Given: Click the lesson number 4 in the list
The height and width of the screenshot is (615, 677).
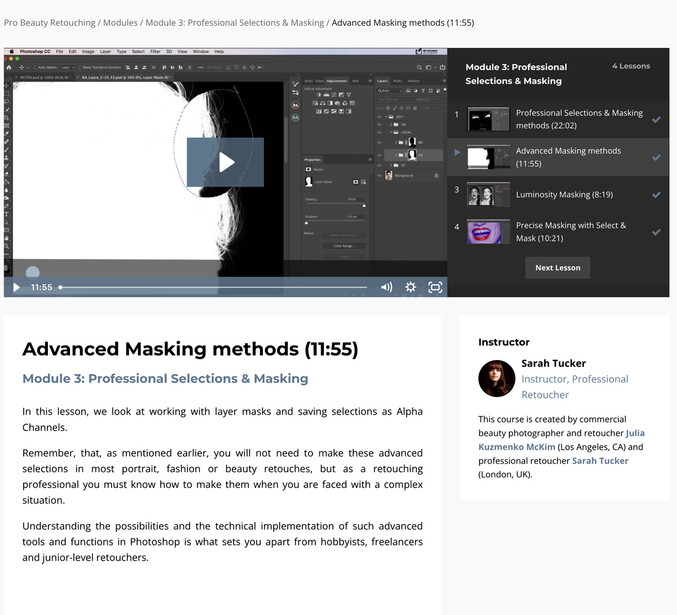Looking at the screenshot, I should pyautogui.click(x=456, y=227).
